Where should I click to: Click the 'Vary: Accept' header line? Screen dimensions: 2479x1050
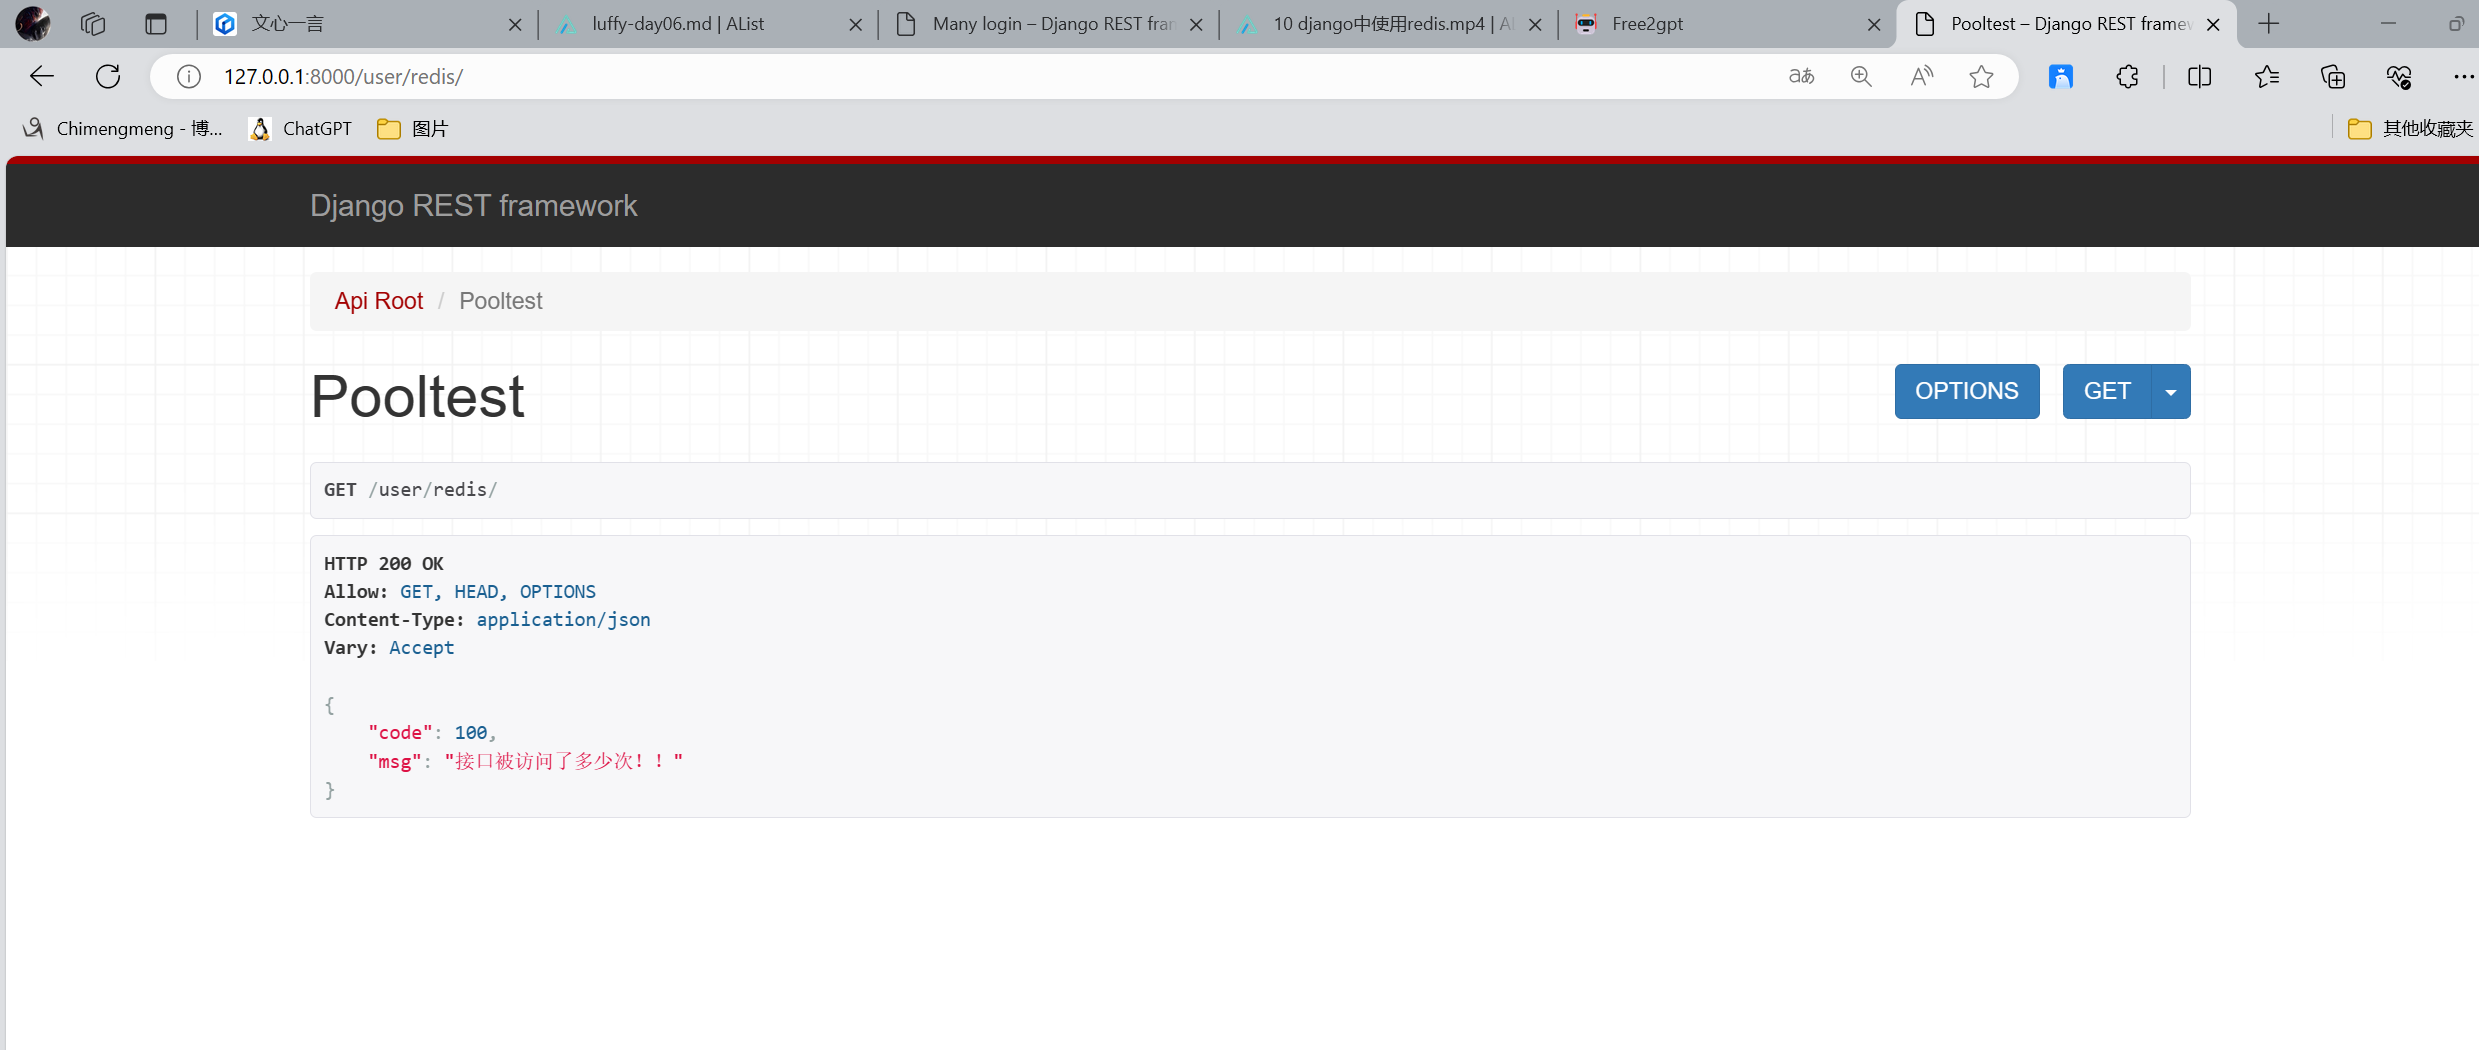(389, 647)
